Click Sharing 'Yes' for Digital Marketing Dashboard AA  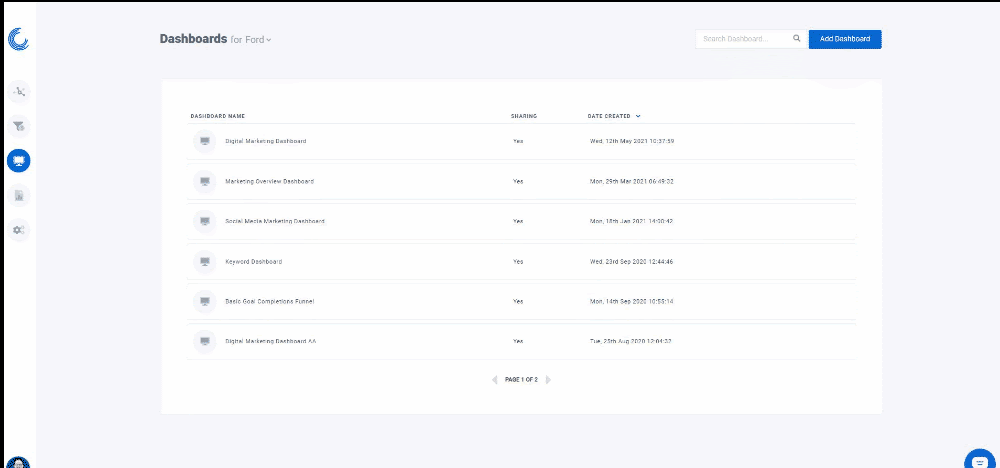click(x=518, y=341)
